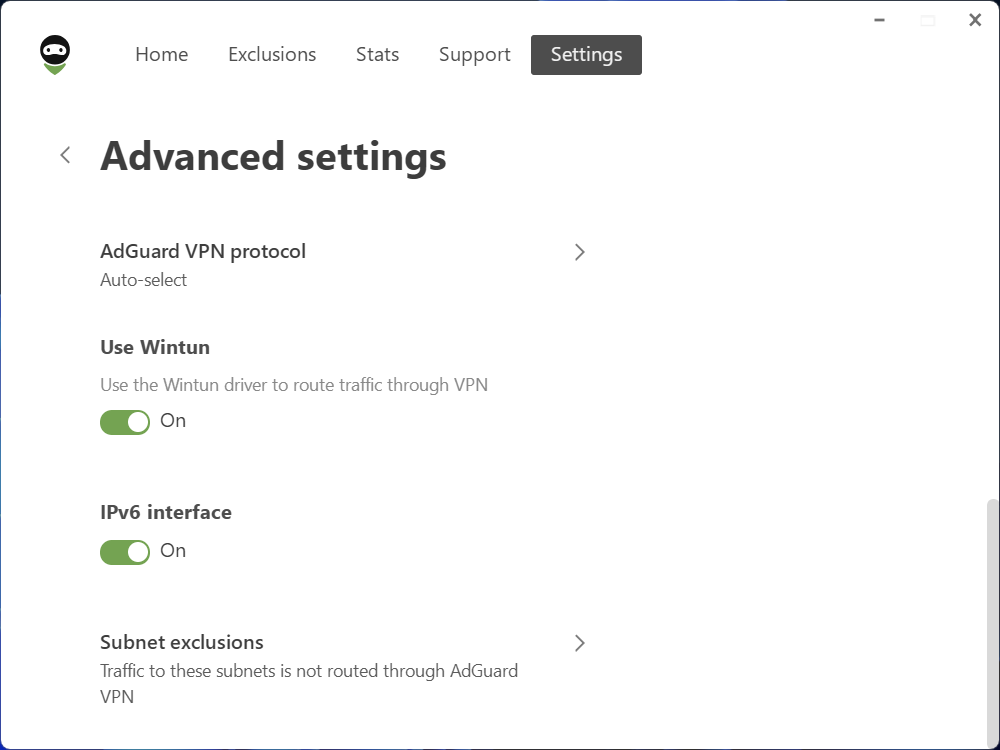
Task: Click the AdGuard VPN protocol label
Action: coord(203,251)
